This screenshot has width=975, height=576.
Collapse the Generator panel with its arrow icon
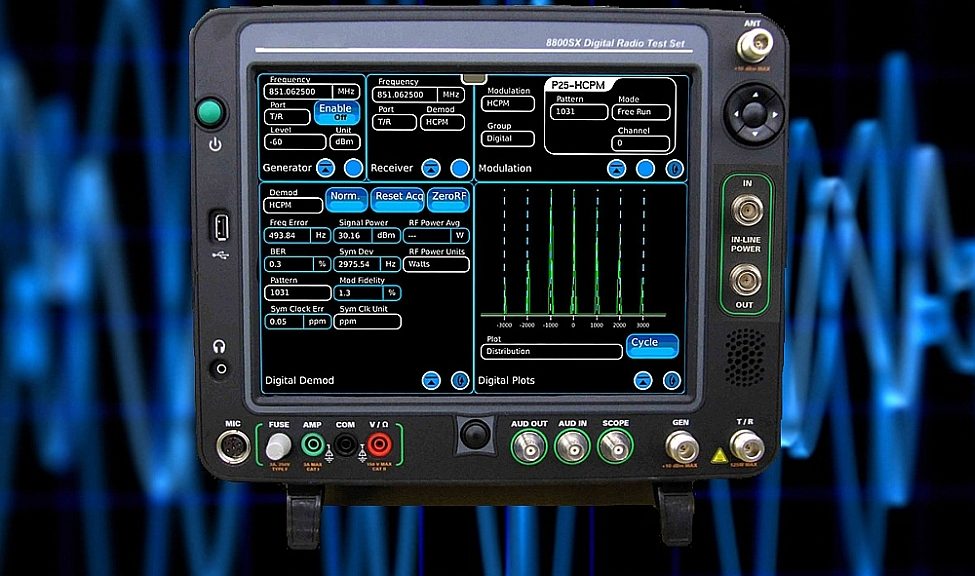(328, 168)
